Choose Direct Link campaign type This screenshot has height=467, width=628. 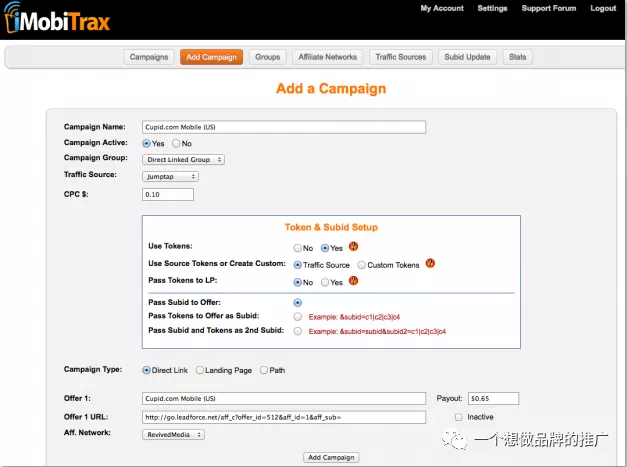click(x=147, y=370)
